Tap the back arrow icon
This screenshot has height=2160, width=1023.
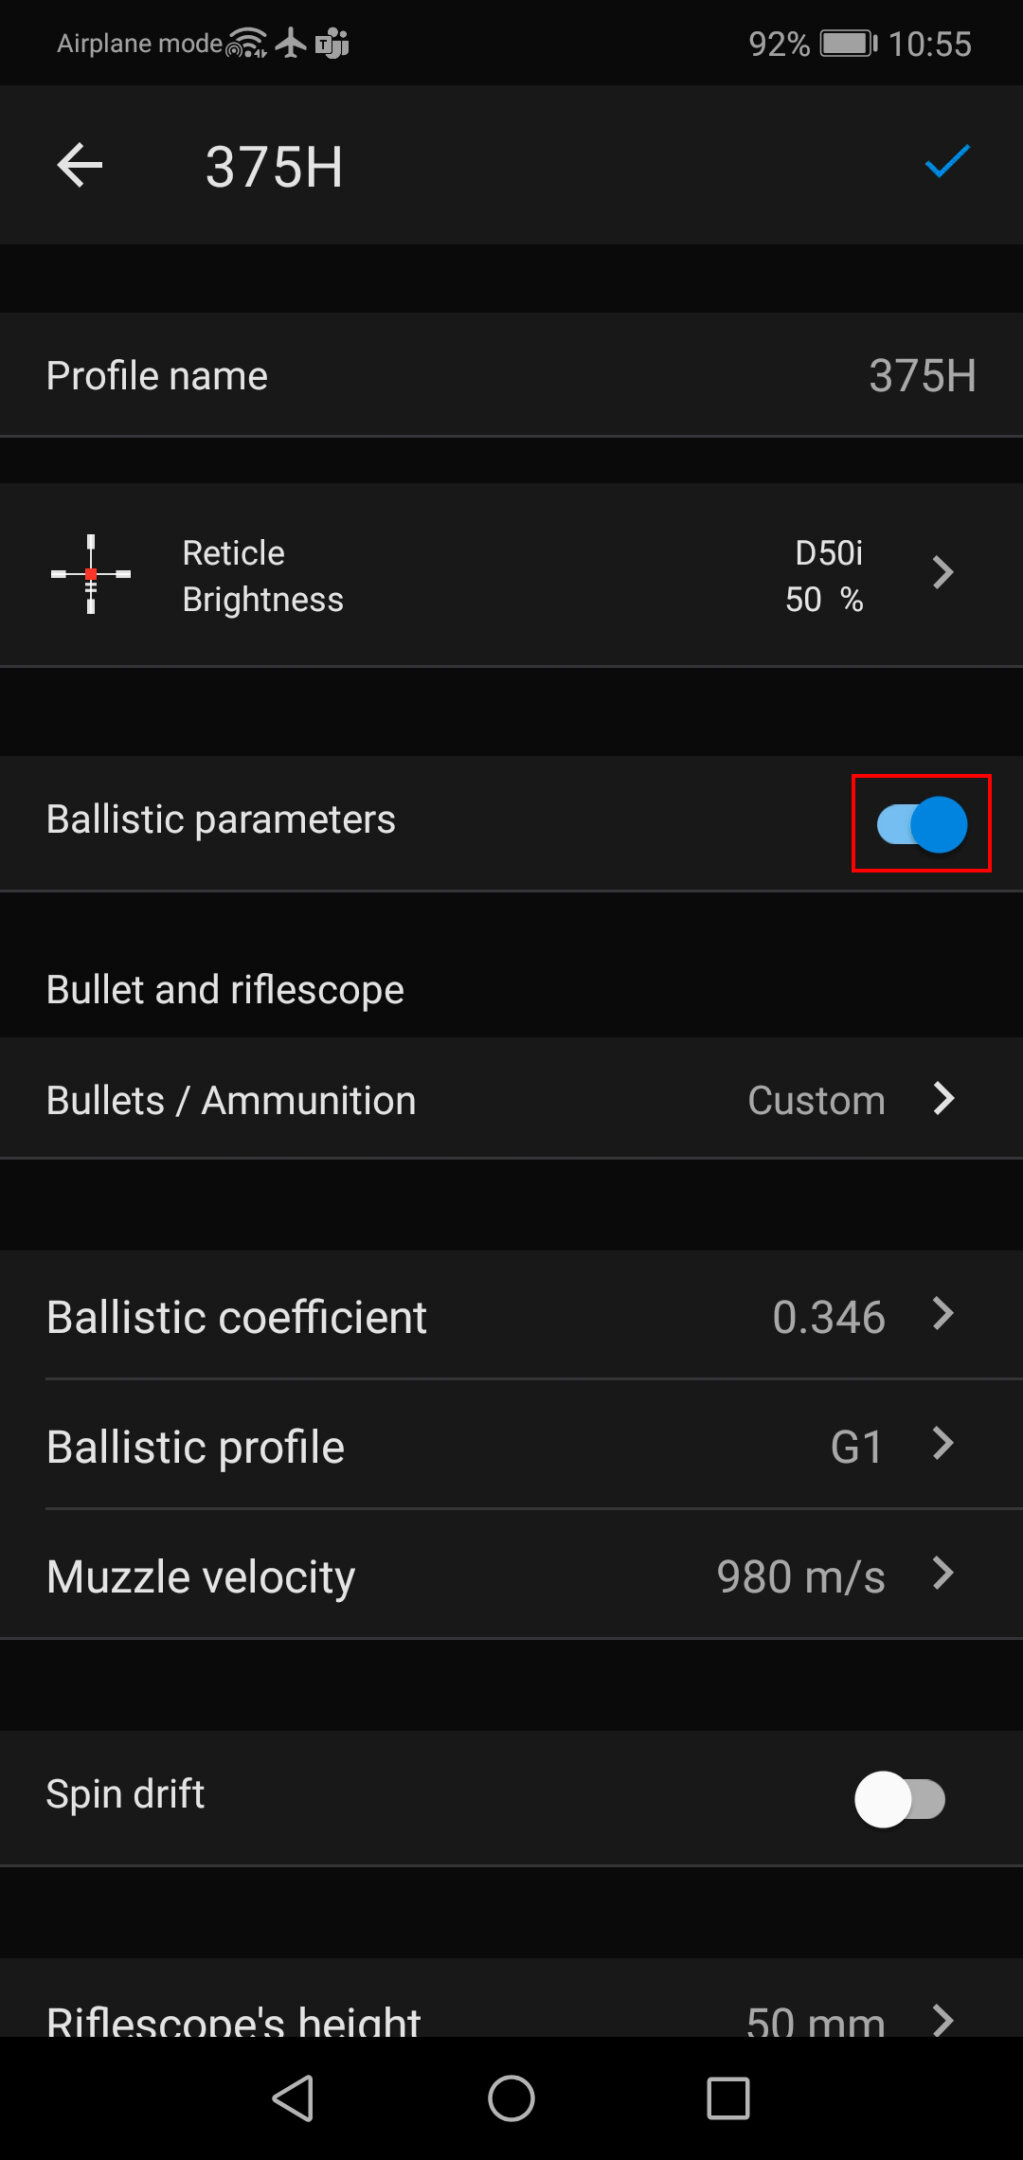tap(80, 165)
